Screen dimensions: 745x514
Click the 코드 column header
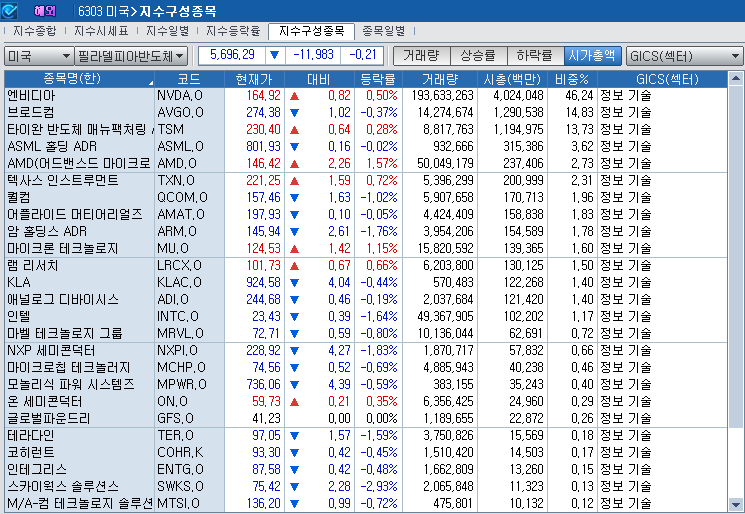click(189, 79)
